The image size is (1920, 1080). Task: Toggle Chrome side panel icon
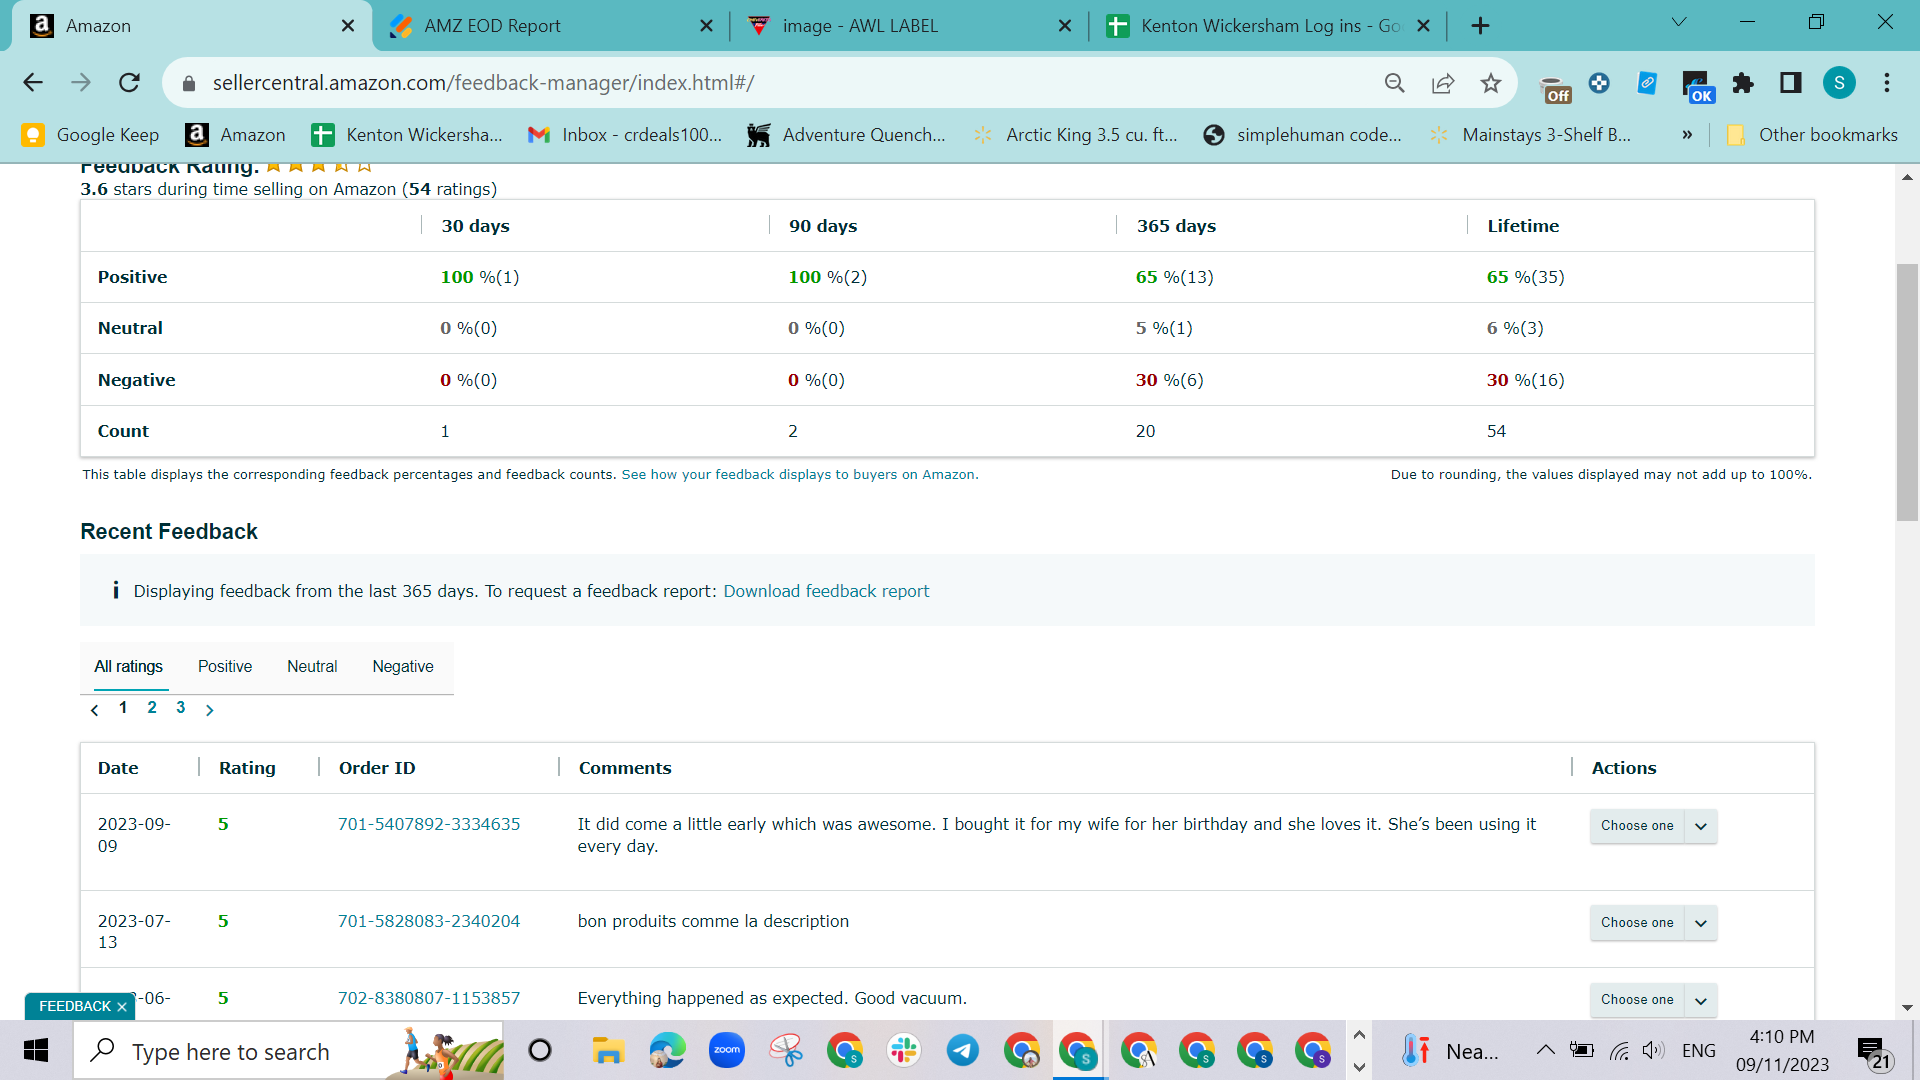(x=1790, y=83)
